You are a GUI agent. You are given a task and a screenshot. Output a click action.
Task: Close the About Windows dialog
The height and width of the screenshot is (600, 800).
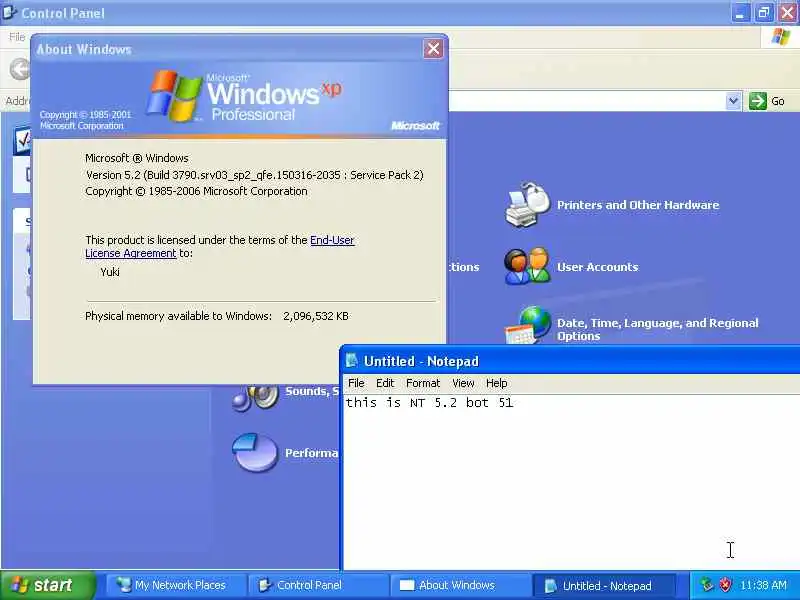(433, 49)
